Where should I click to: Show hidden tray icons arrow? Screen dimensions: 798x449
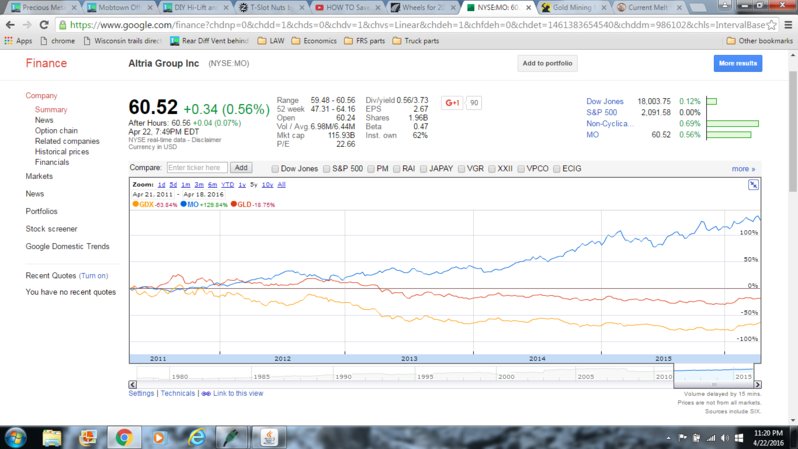(x=668, y=438)
